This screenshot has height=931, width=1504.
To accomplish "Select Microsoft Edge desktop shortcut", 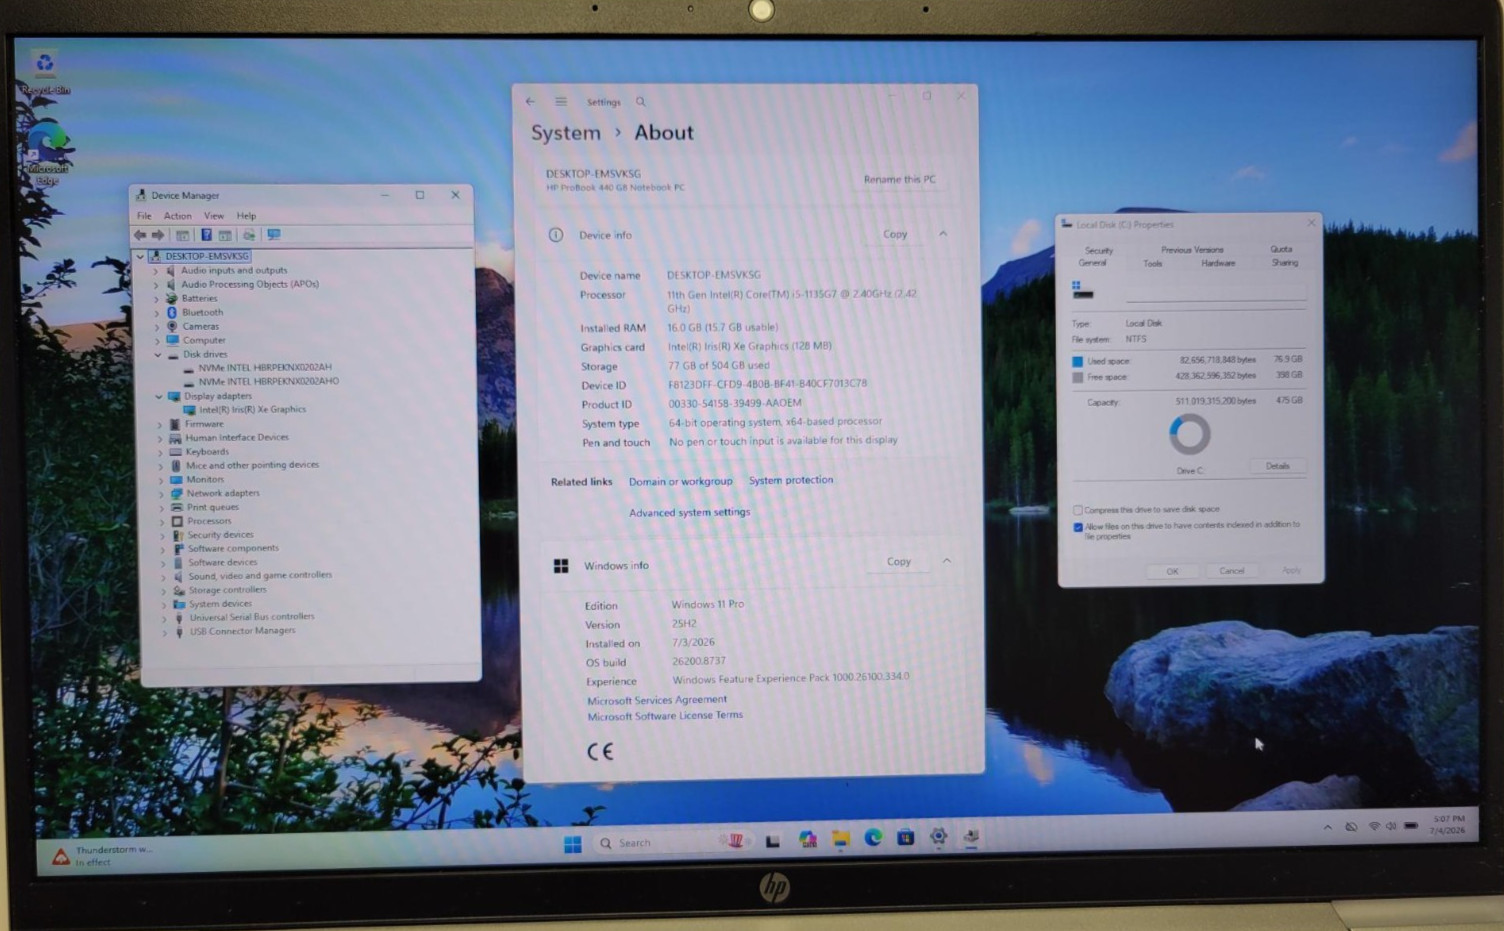I will (46, 153).
